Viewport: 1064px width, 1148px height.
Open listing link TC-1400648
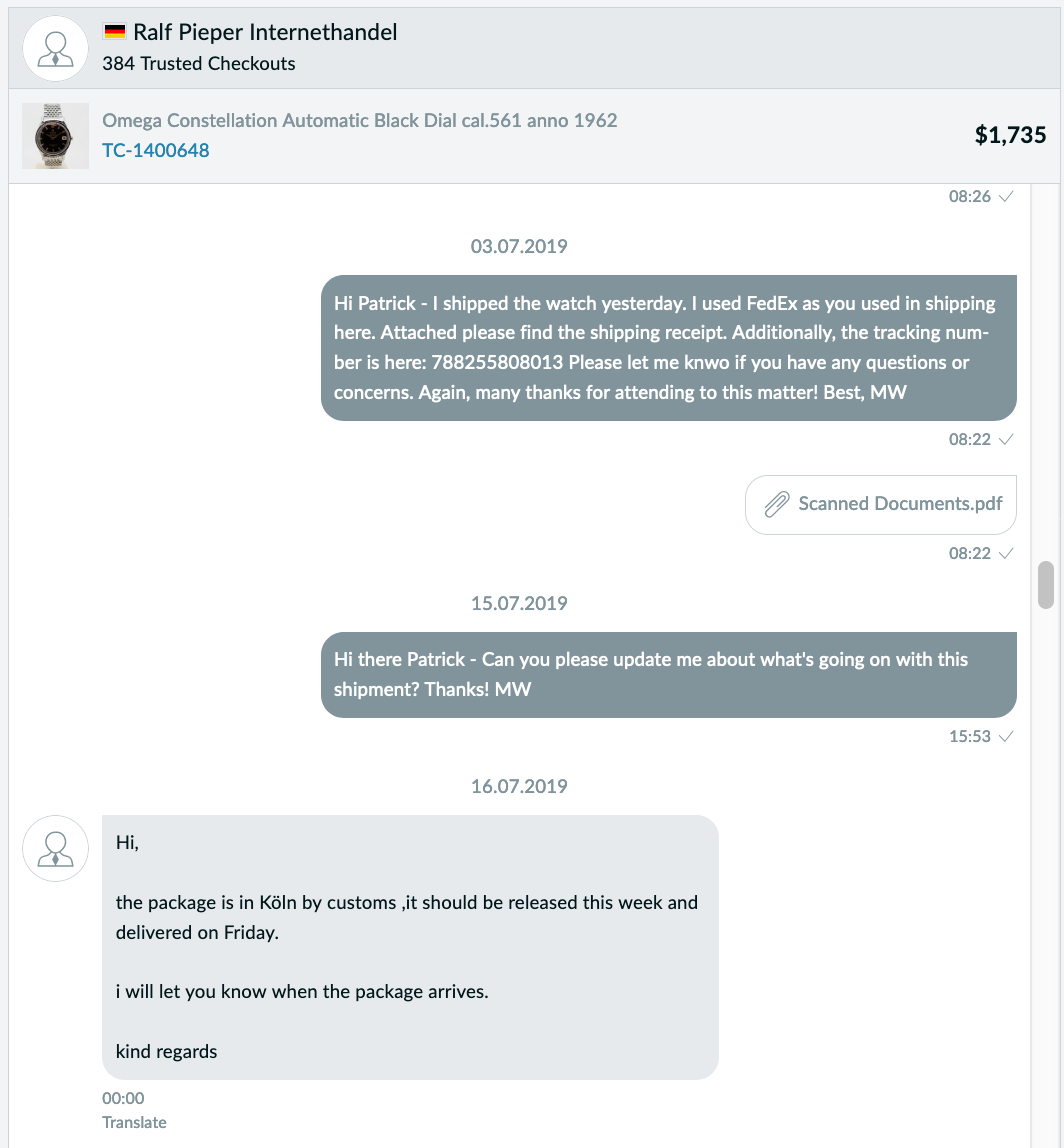(x=155, y=150)
